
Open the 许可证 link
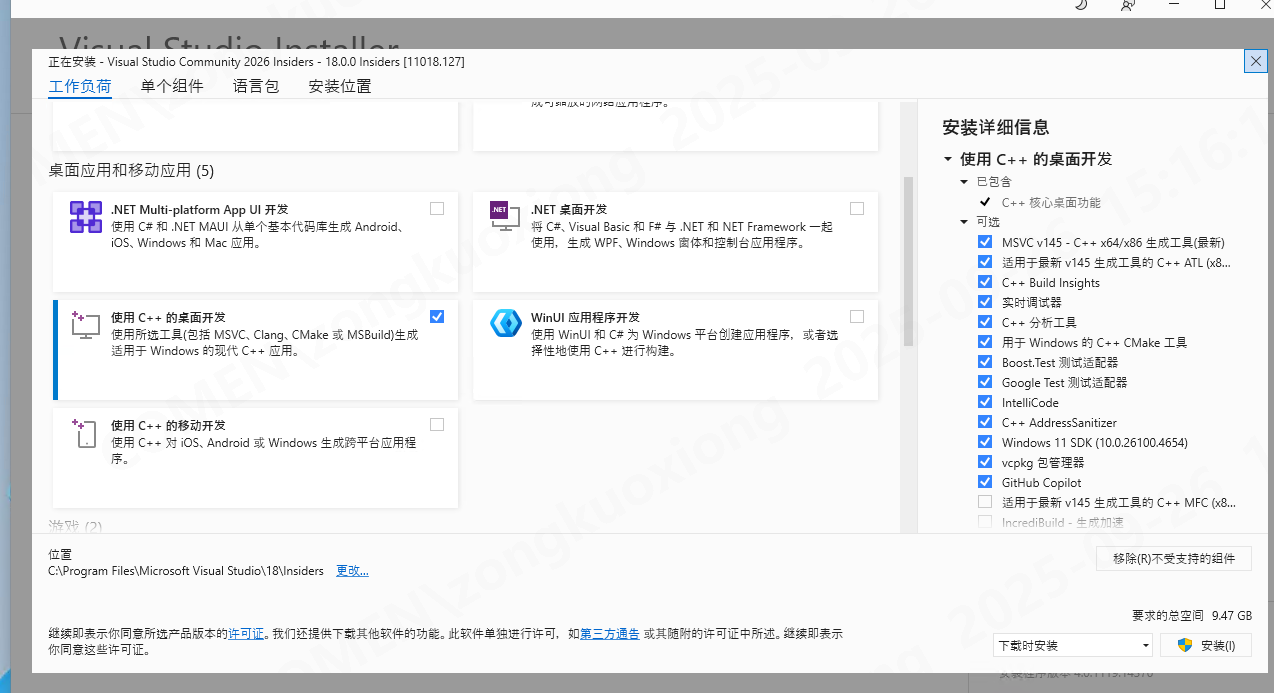(x=246, y=633)
